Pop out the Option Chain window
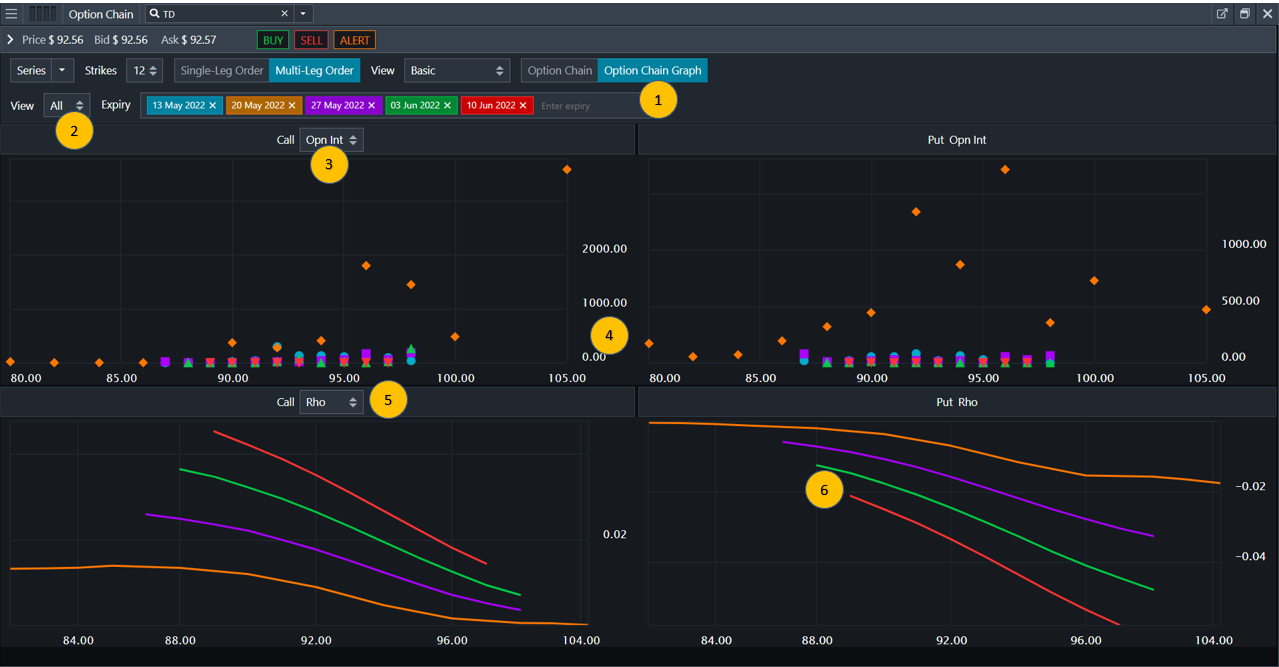Viewport: 1279px width, 667px height. (x=1222, y=14)
